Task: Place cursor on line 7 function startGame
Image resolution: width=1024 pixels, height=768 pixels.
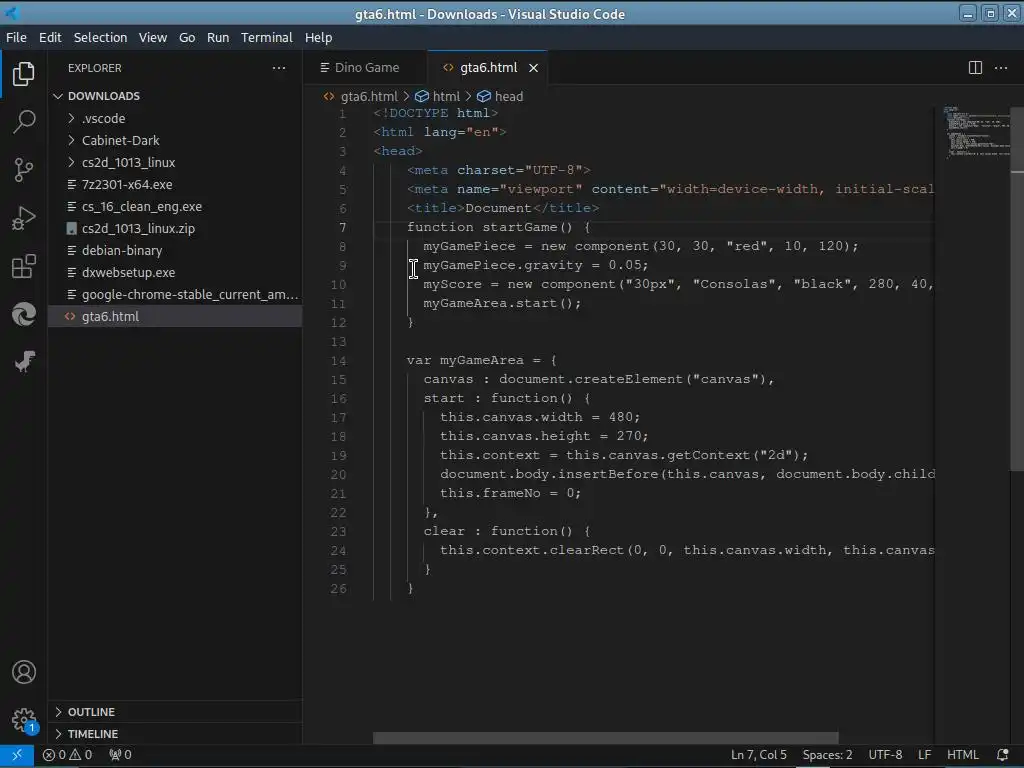Action: pos(498,227)
